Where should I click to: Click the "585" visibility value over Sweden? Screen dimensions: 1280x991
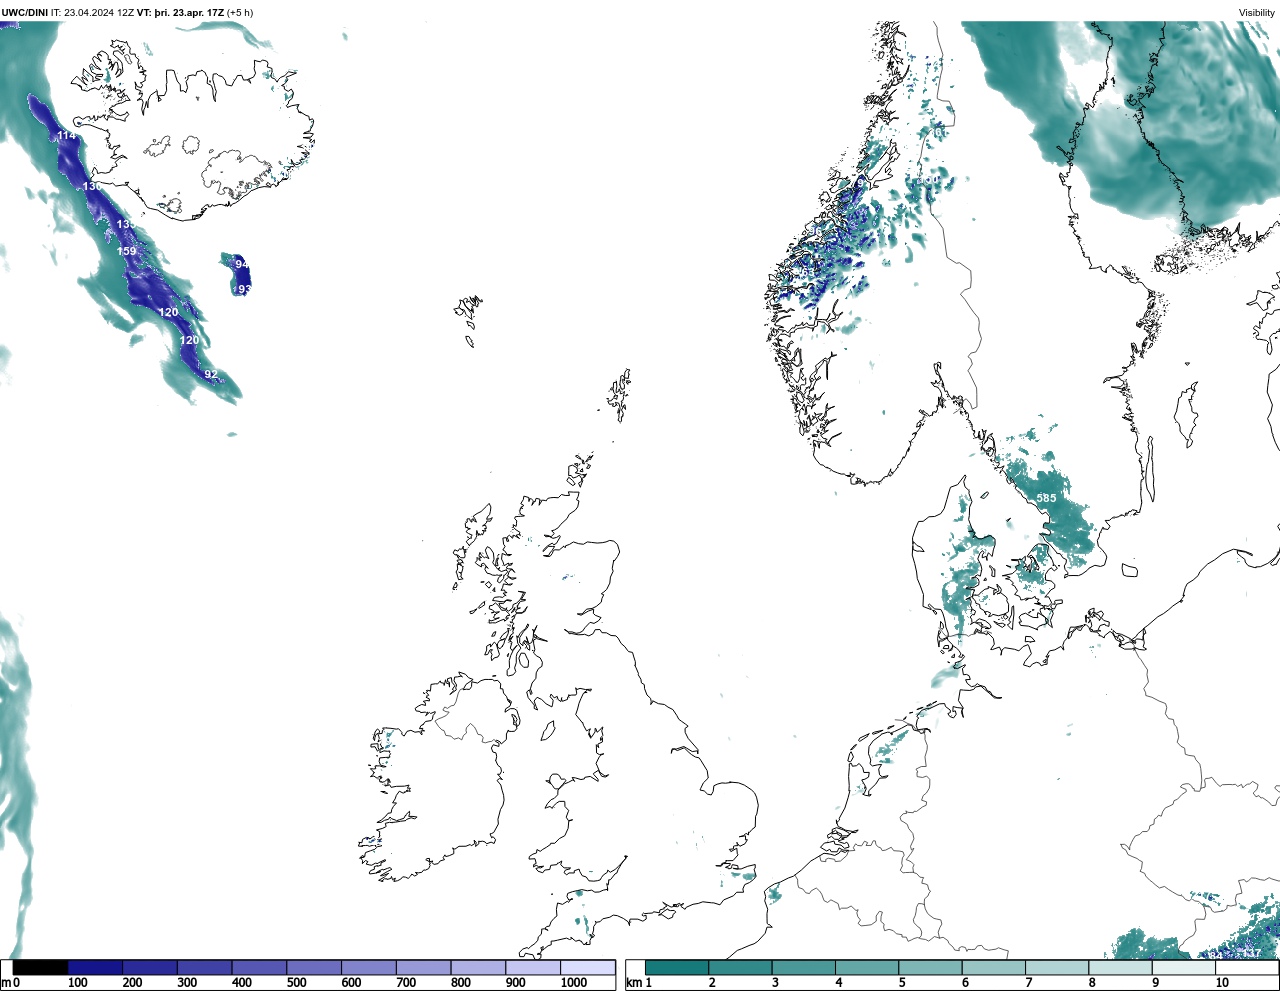coord(1046,498)
